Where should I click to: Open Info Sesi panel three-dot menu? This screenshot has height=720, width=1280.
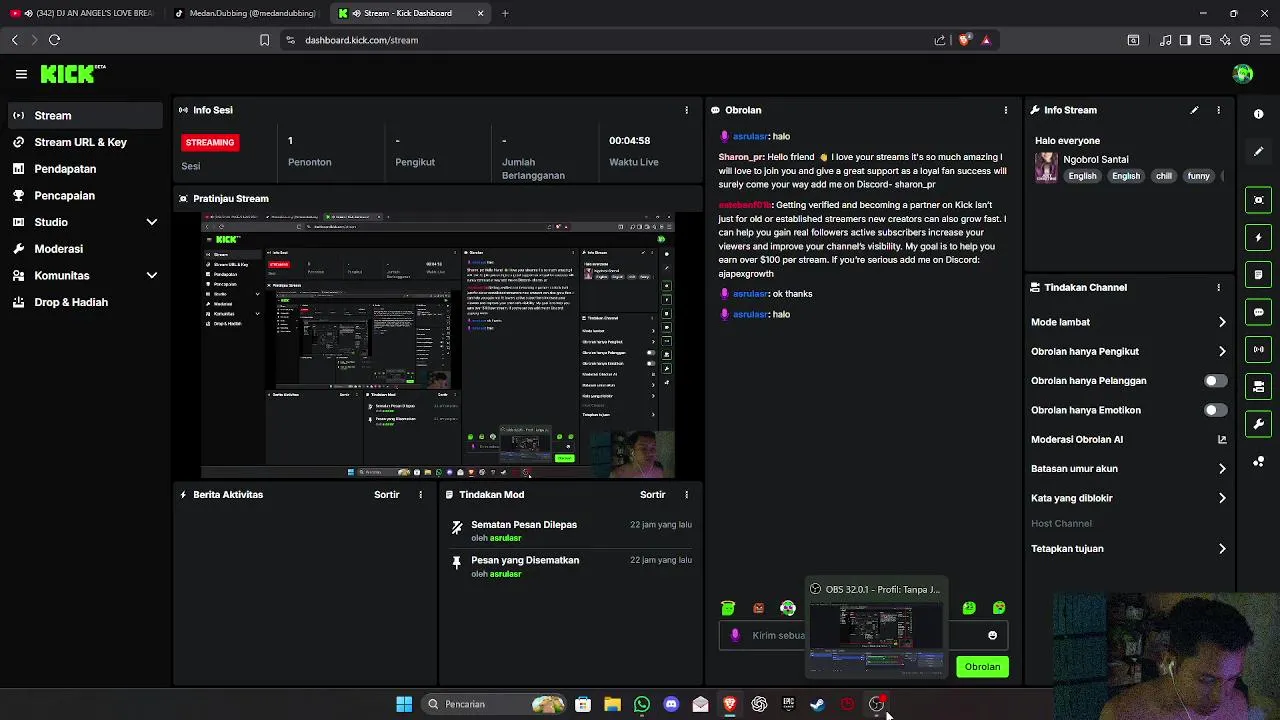point(686,110)
